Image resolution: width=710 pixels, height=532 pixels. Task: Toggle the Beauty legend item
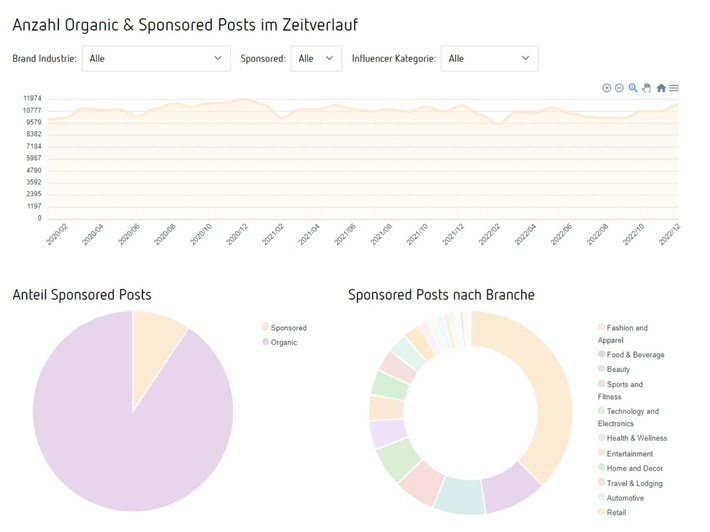point(618,370)
